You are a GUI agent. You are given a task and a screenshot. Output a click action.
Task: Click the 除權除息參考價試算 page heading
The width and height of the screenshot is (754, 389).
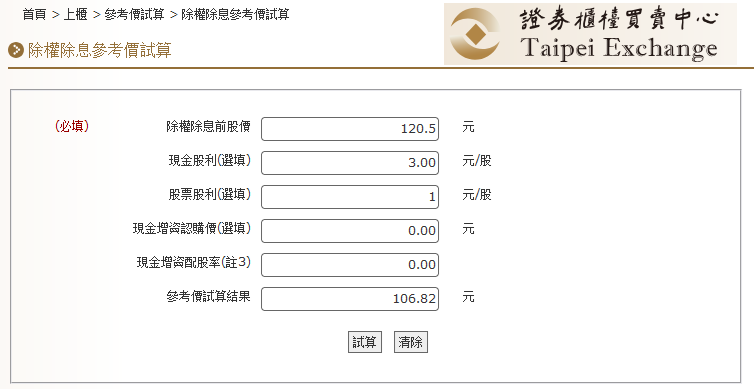click(100, 50)
